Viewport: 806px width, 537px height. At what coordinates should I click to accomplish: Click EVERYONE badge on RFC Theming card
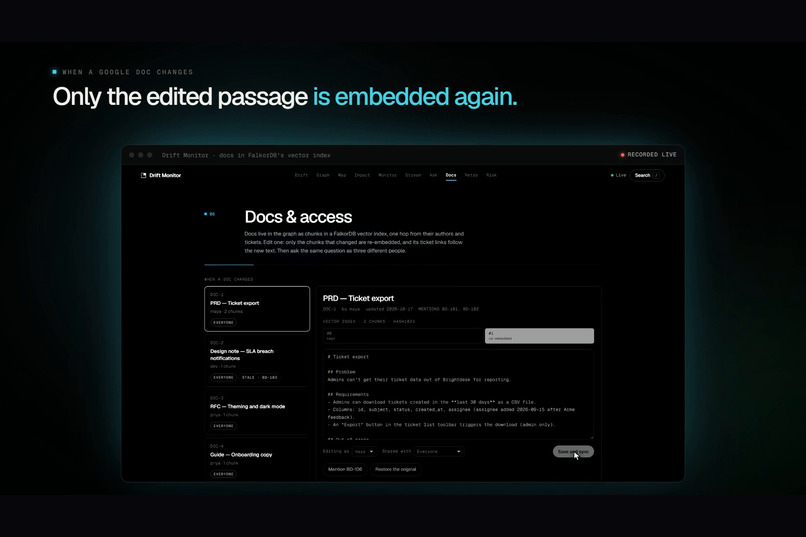(223, 425)
